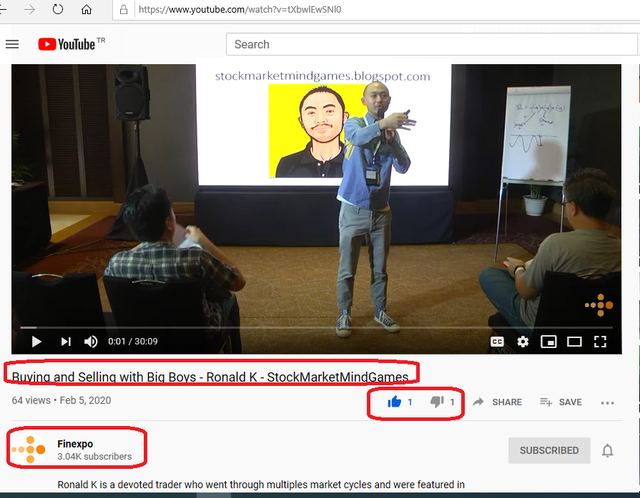Play the video with play button

(x=36, y=341)
